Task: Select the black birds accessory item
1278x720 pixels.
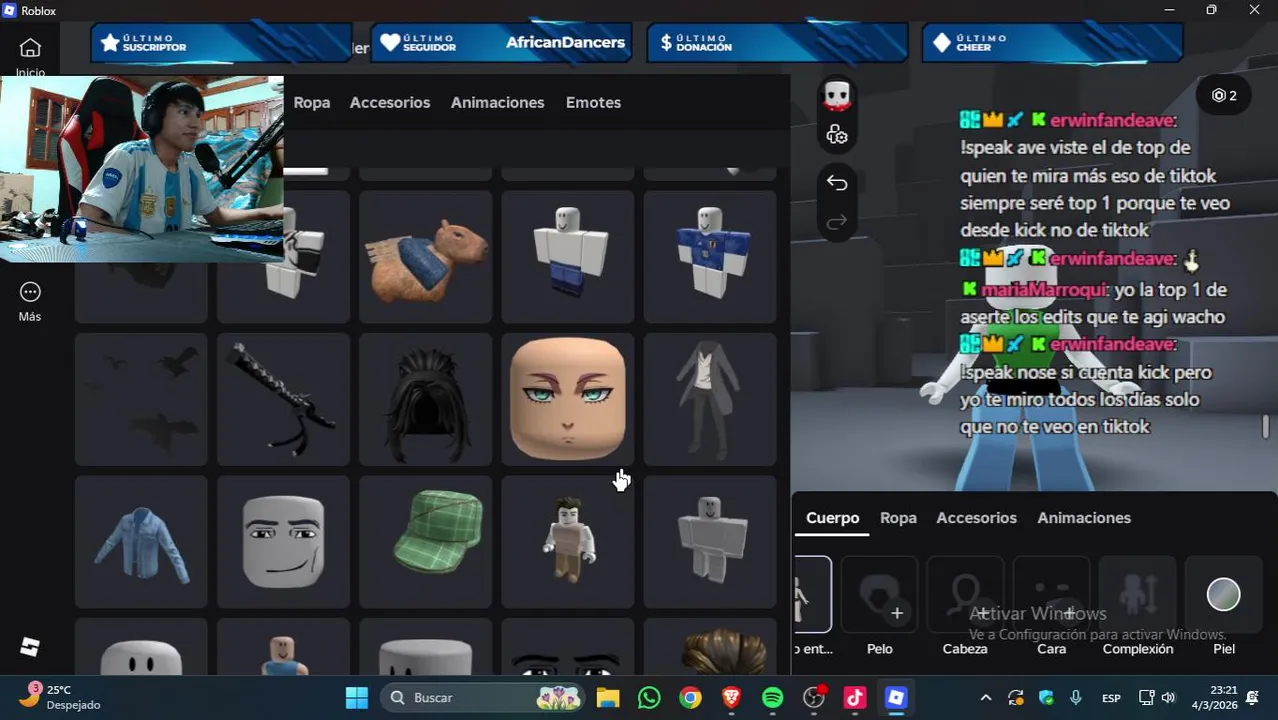Action: click(141, 399)
